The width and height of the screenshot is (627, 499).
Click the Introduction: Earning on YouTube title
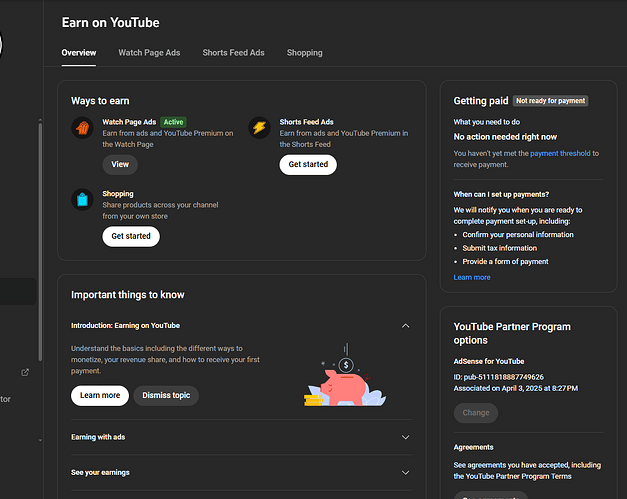126,325
